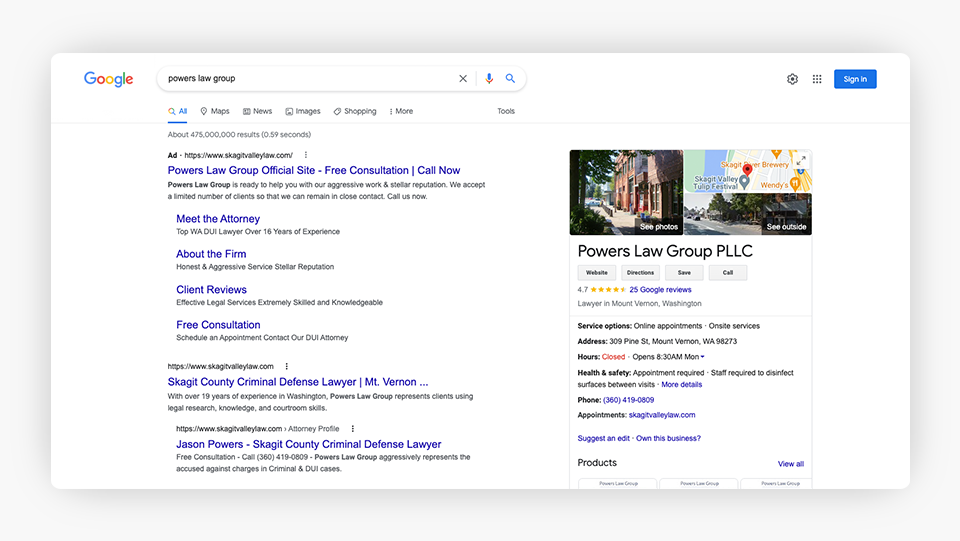Screen dimensions: 960x541
Task: Open the More search categories menu
Action: click(401, 111)
